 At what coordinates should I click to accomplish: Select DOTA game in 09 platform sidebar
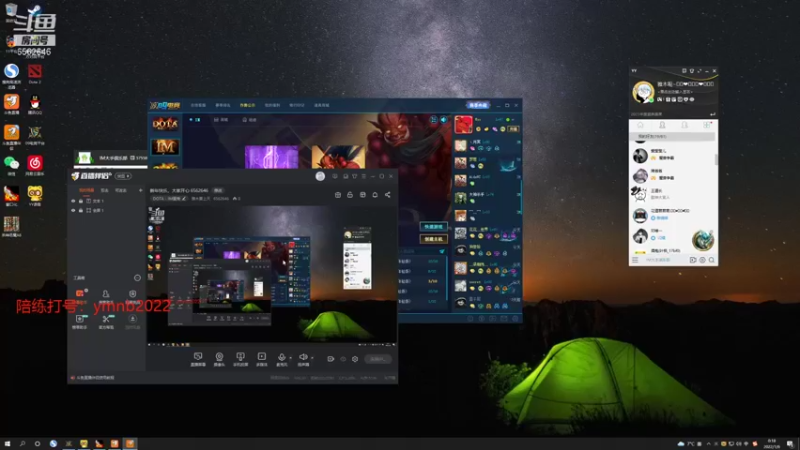165,124
